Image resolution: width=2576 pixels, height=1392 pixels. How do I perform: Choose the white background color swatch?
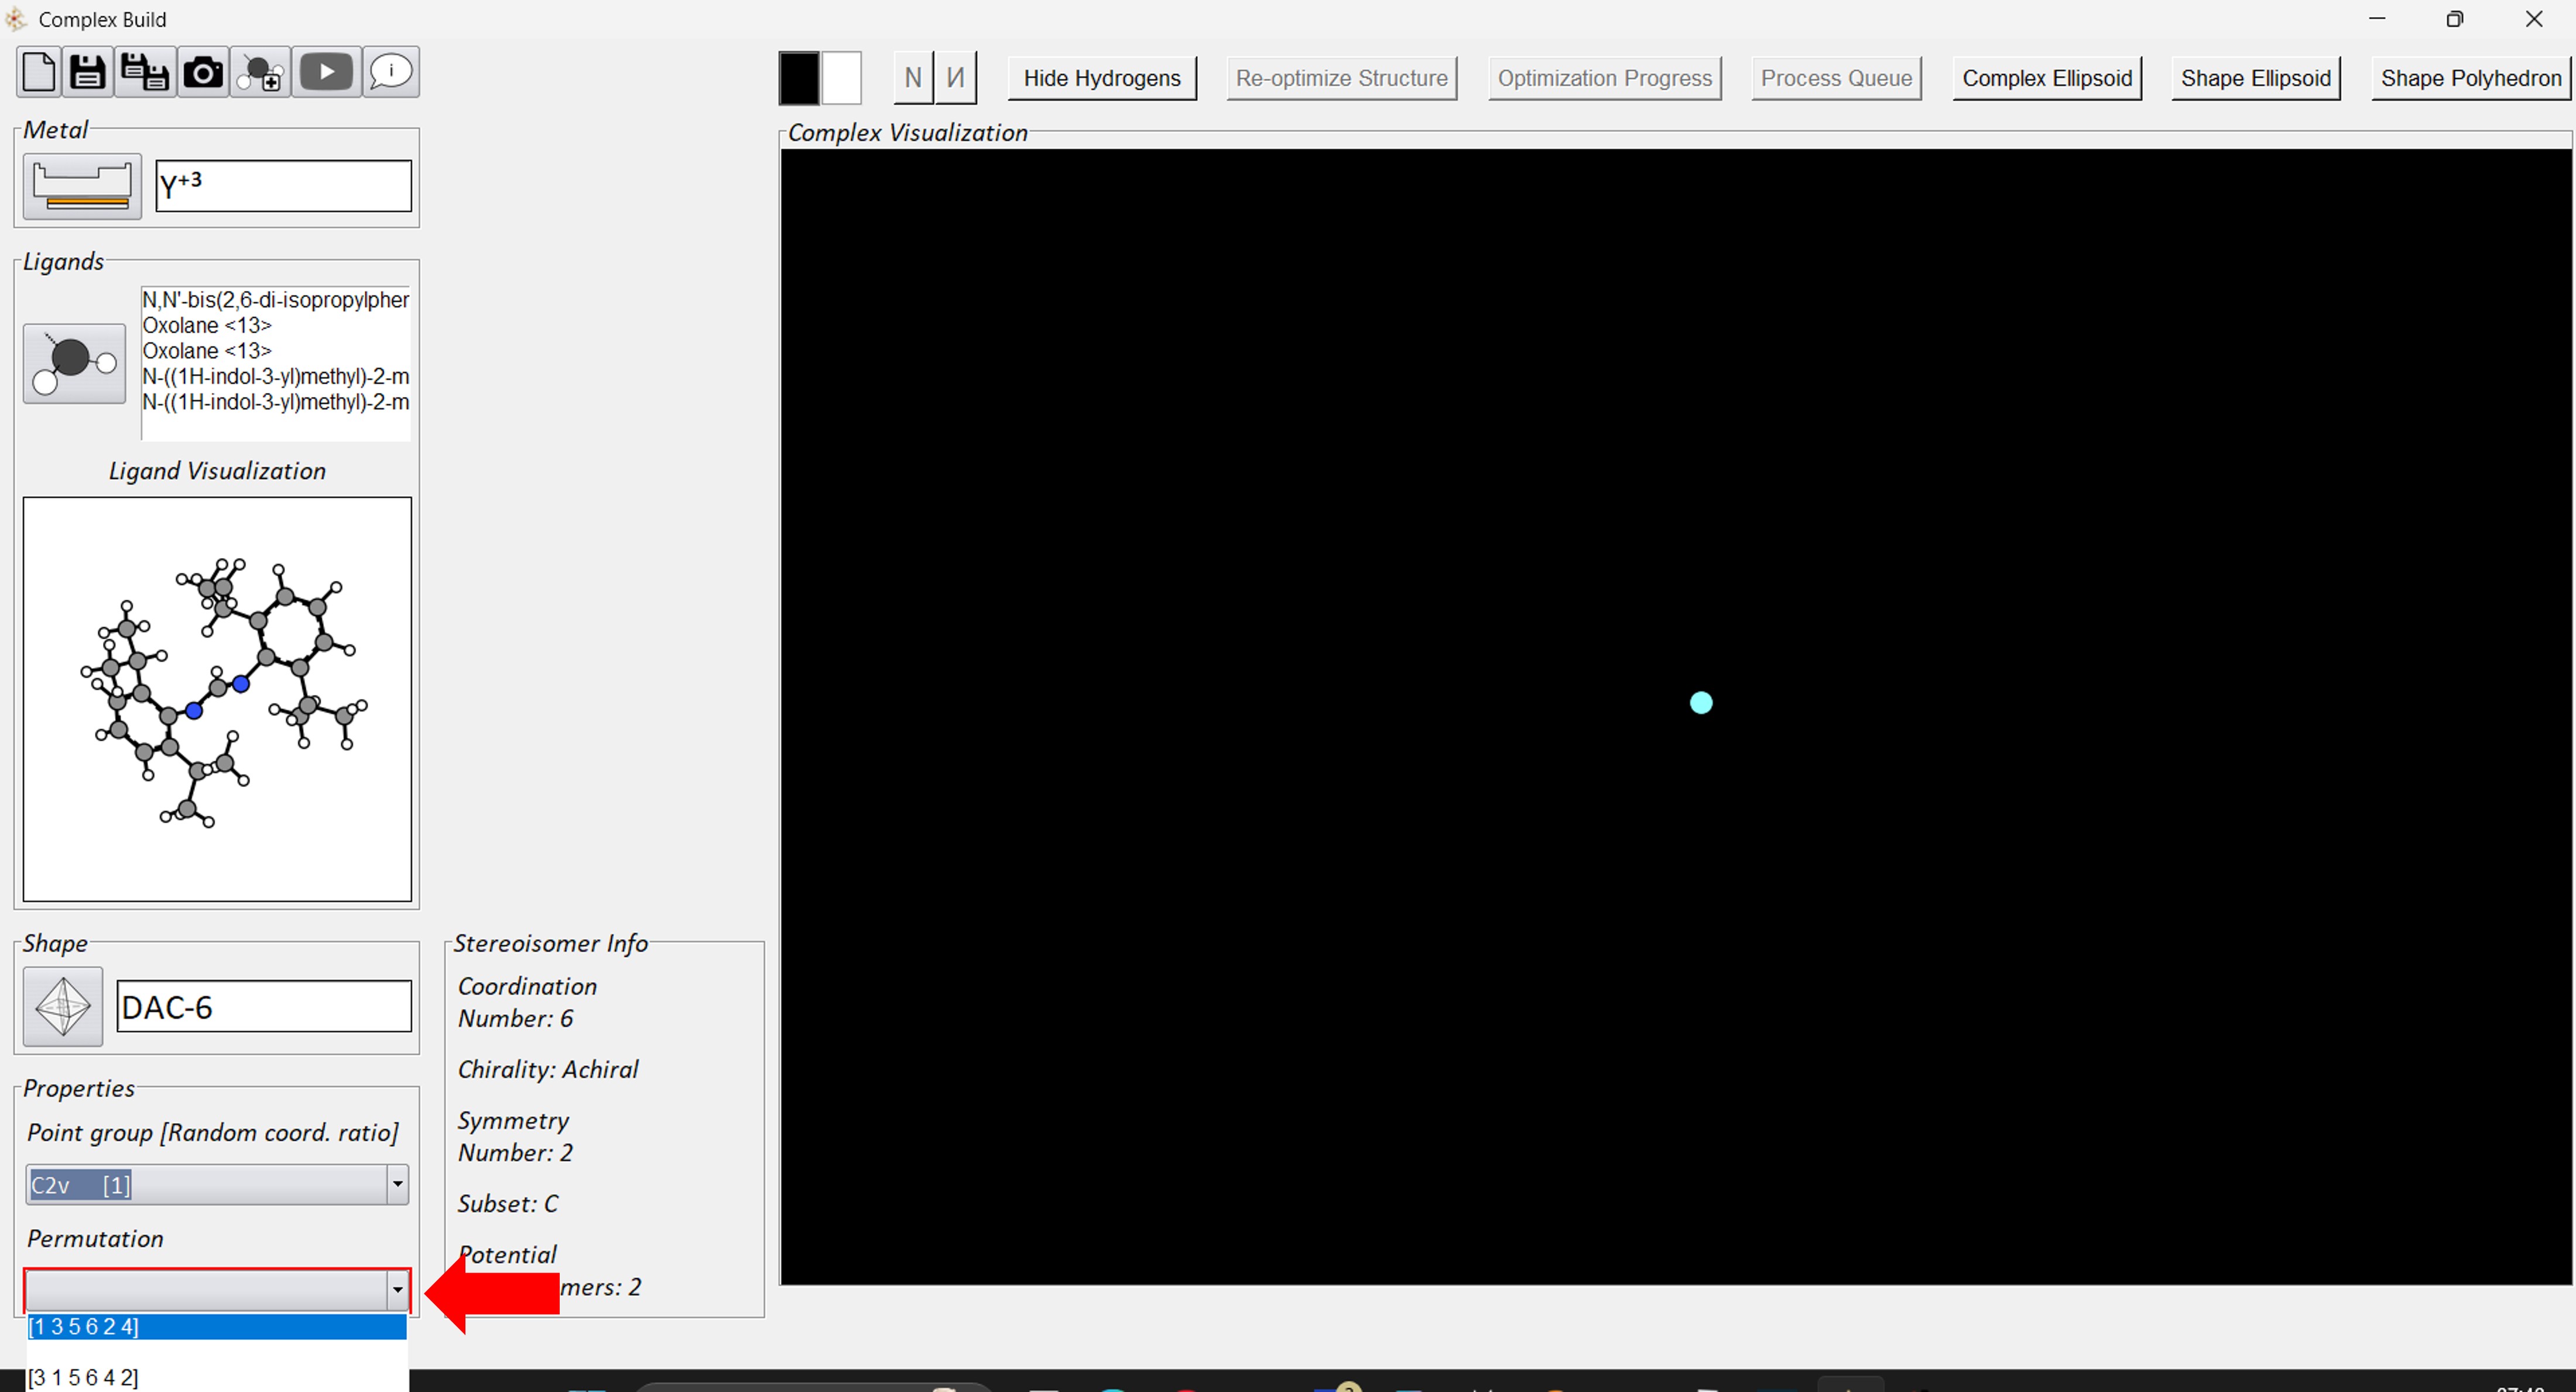coord(841,78)
